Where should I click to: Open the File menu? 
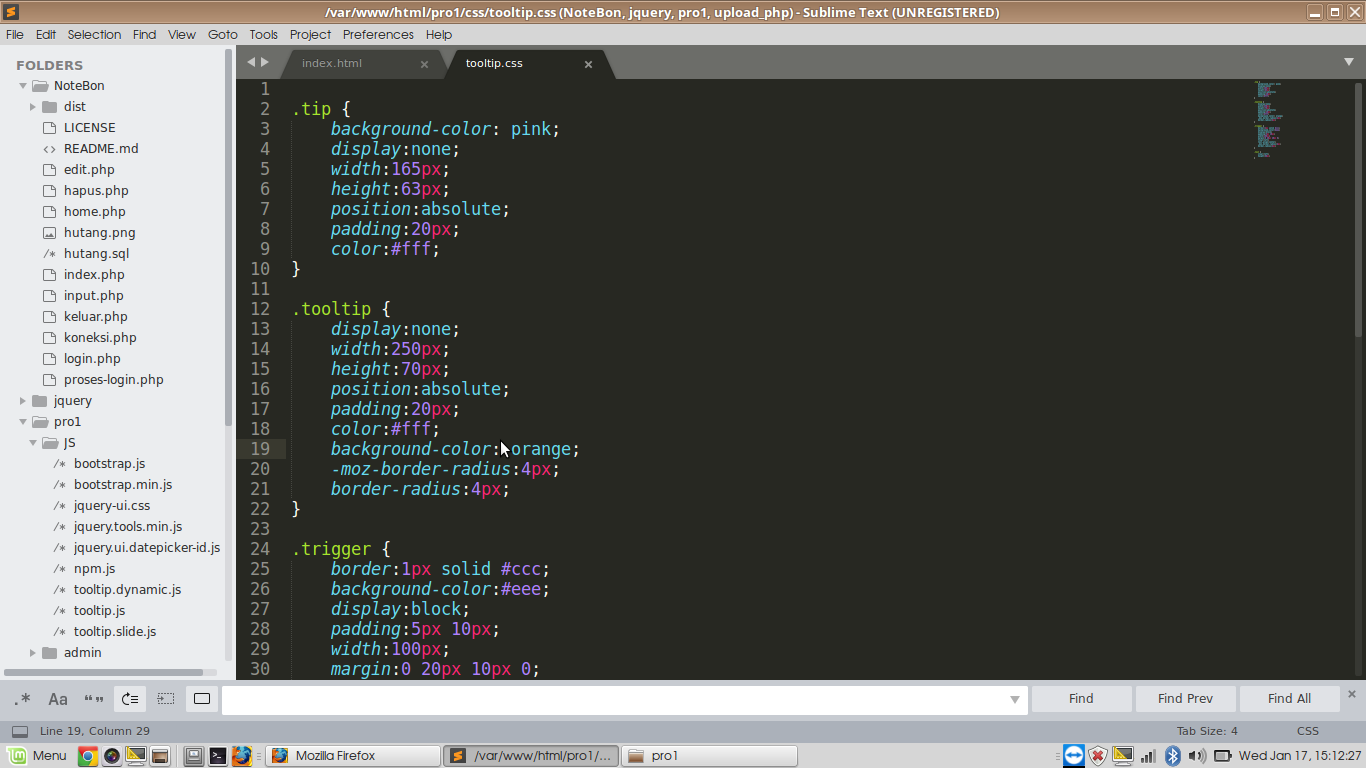pos(14,34)
